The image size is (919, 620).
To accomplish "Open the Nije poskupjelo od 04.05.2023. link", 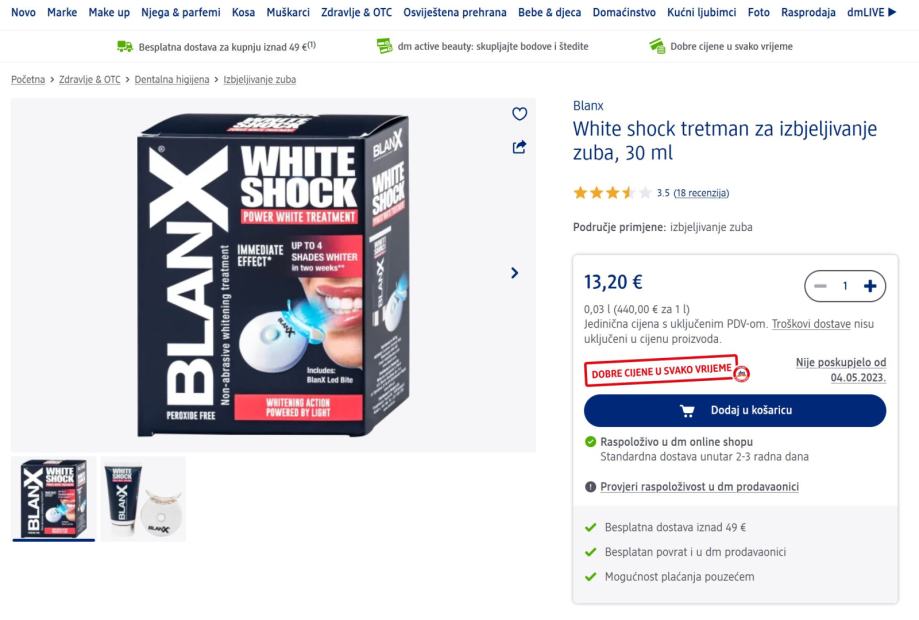I will 840,370.
